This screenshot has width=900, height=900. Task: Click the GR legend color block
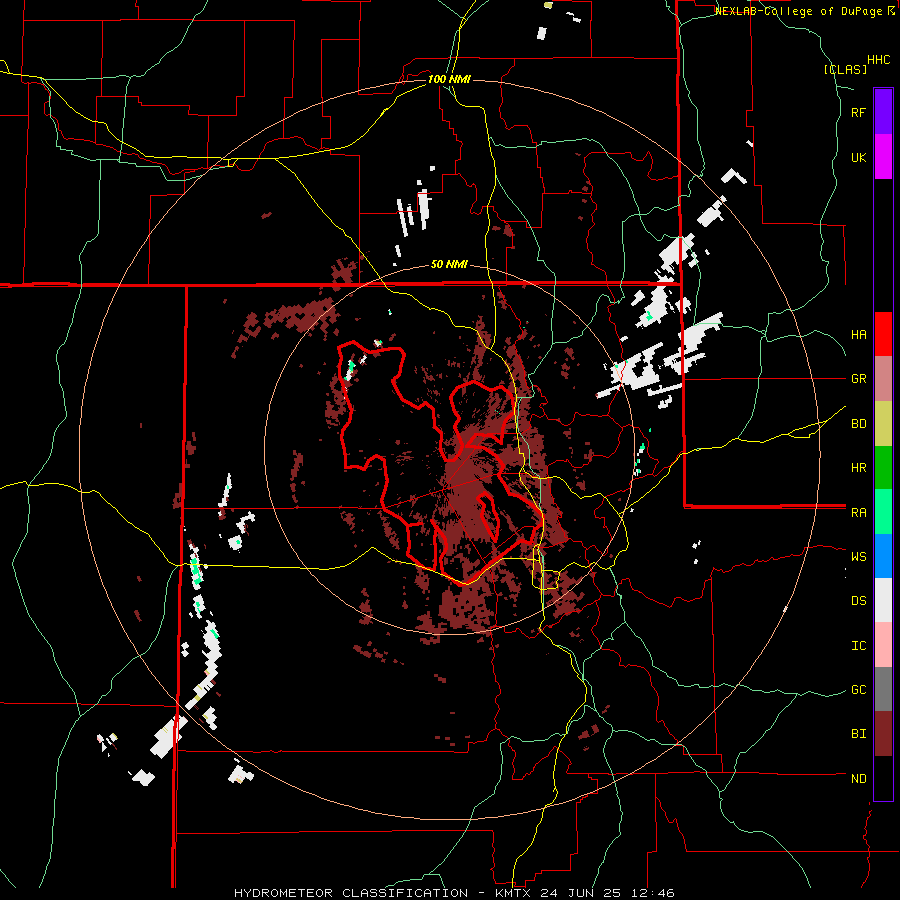coord(883,379)
